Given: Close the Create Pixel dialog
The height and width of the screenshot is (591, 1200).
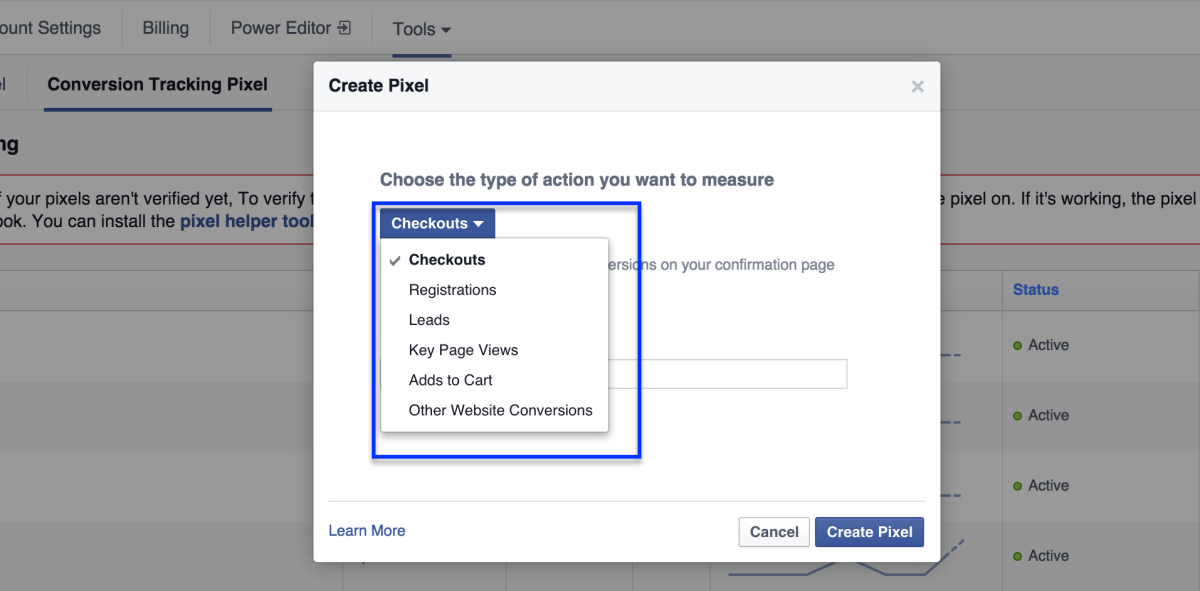Looking at the screenshot, I should tap(917, 86).
